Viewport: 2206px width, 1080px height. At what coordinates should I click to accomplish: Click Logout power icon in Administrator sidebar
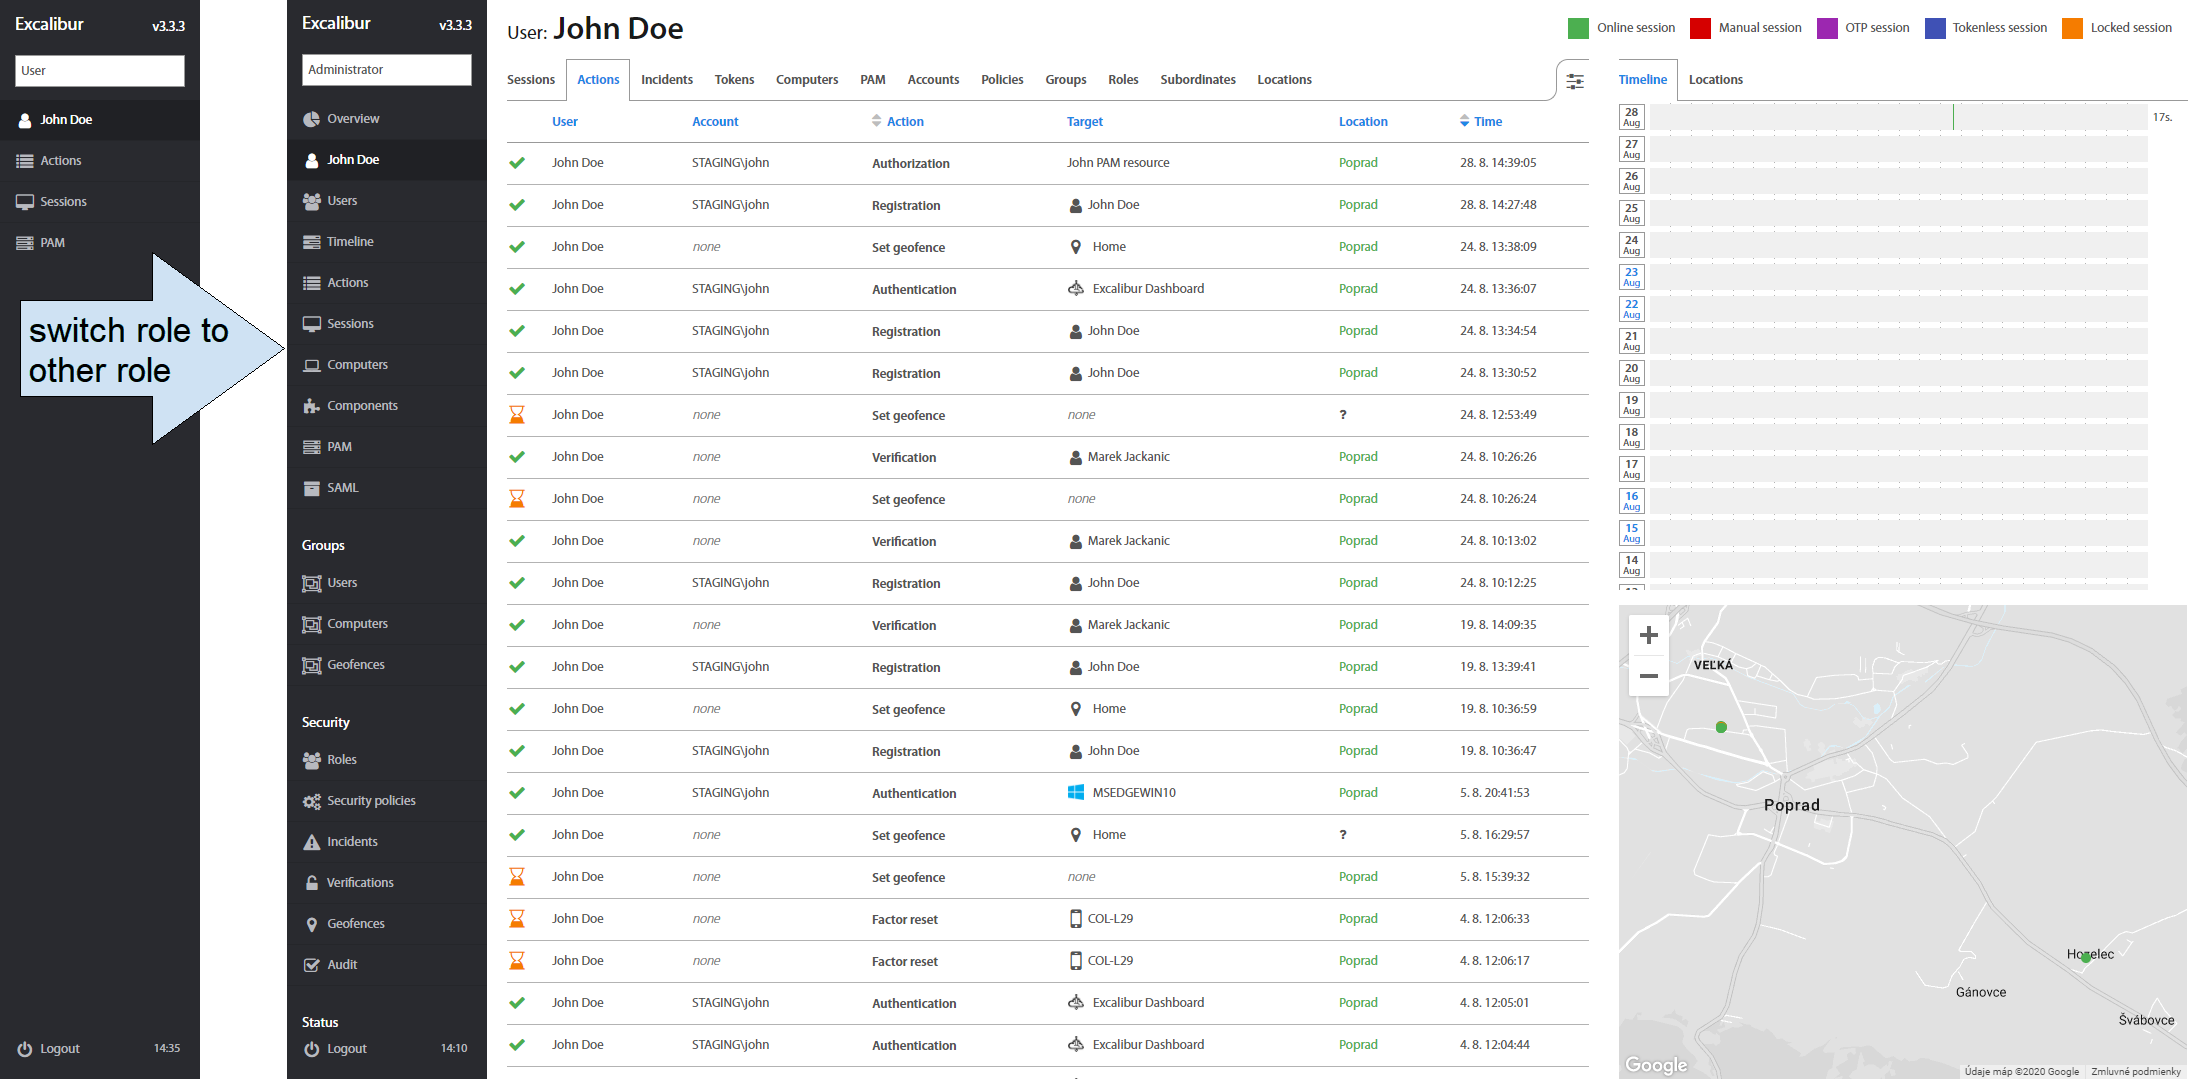coord(312,1049)
